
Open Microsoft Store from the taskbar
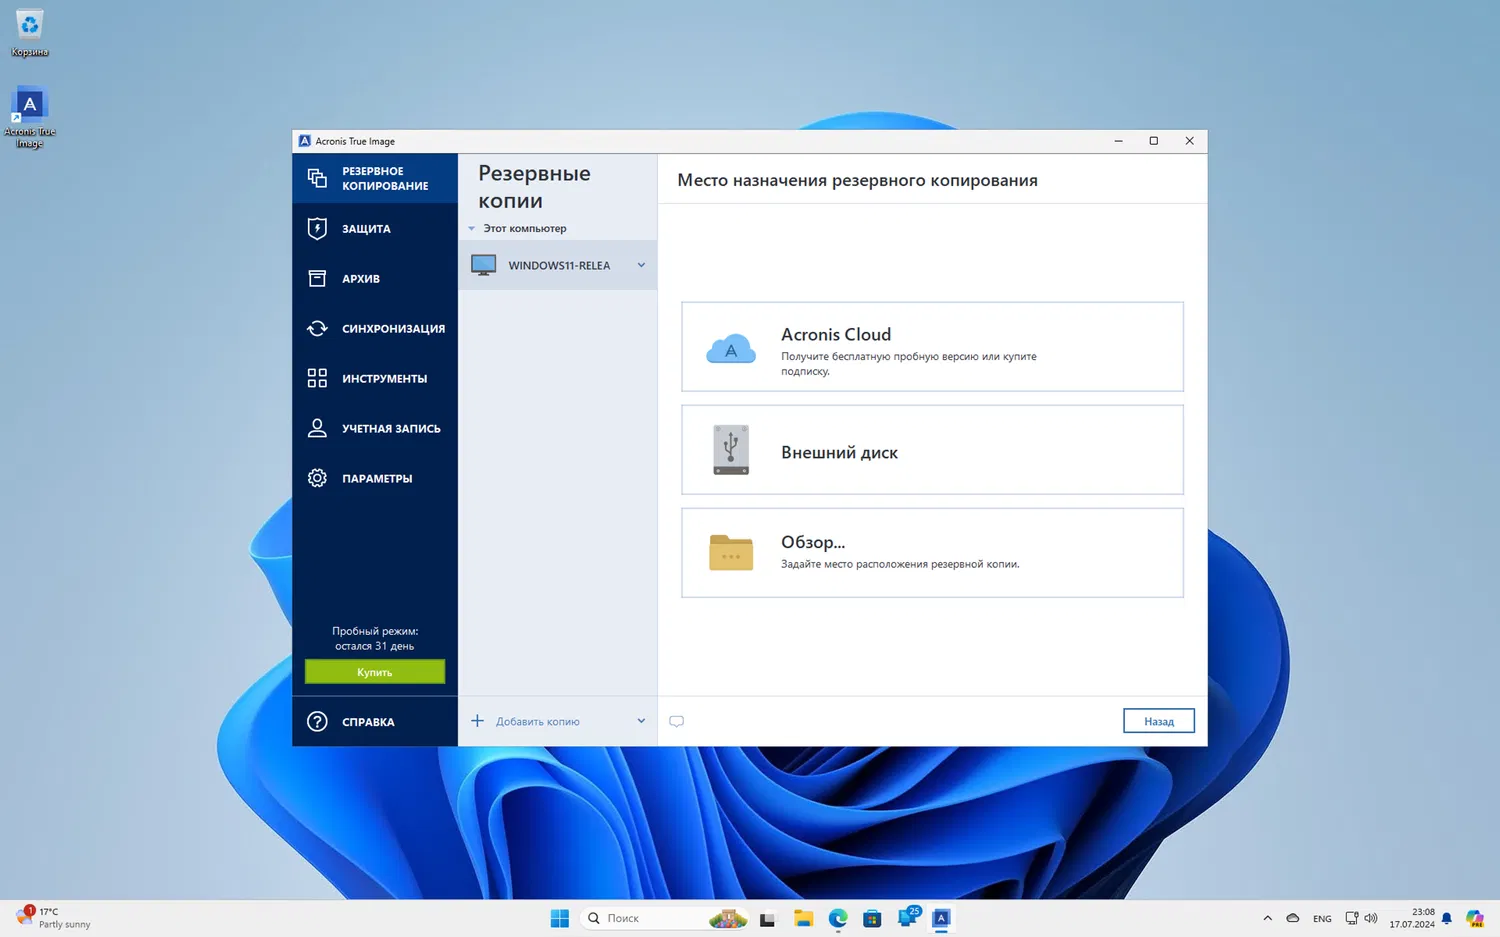click(x=872, y=918)
